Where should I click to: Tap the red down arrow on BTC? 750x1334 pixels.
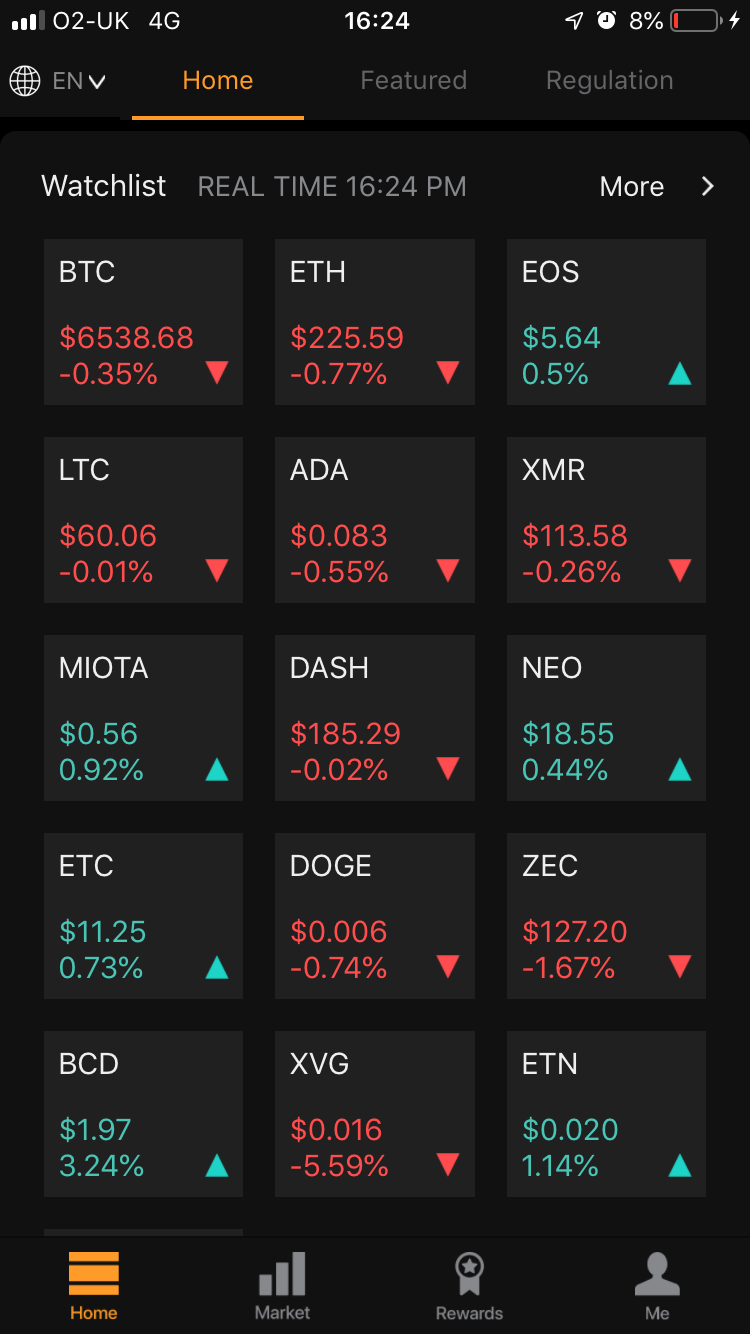216,373
